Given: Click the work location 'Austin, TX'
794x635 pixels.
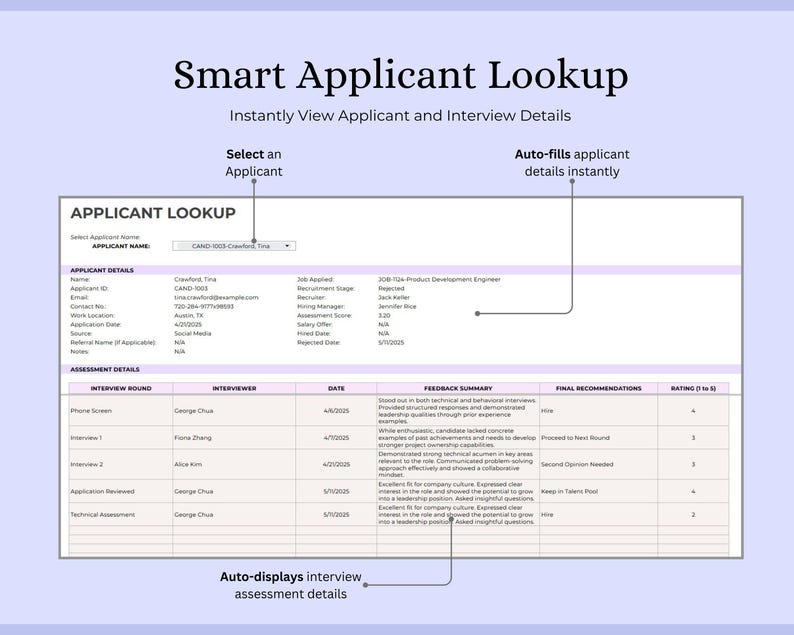Looking at the screenshot, I should click(188, 315).
